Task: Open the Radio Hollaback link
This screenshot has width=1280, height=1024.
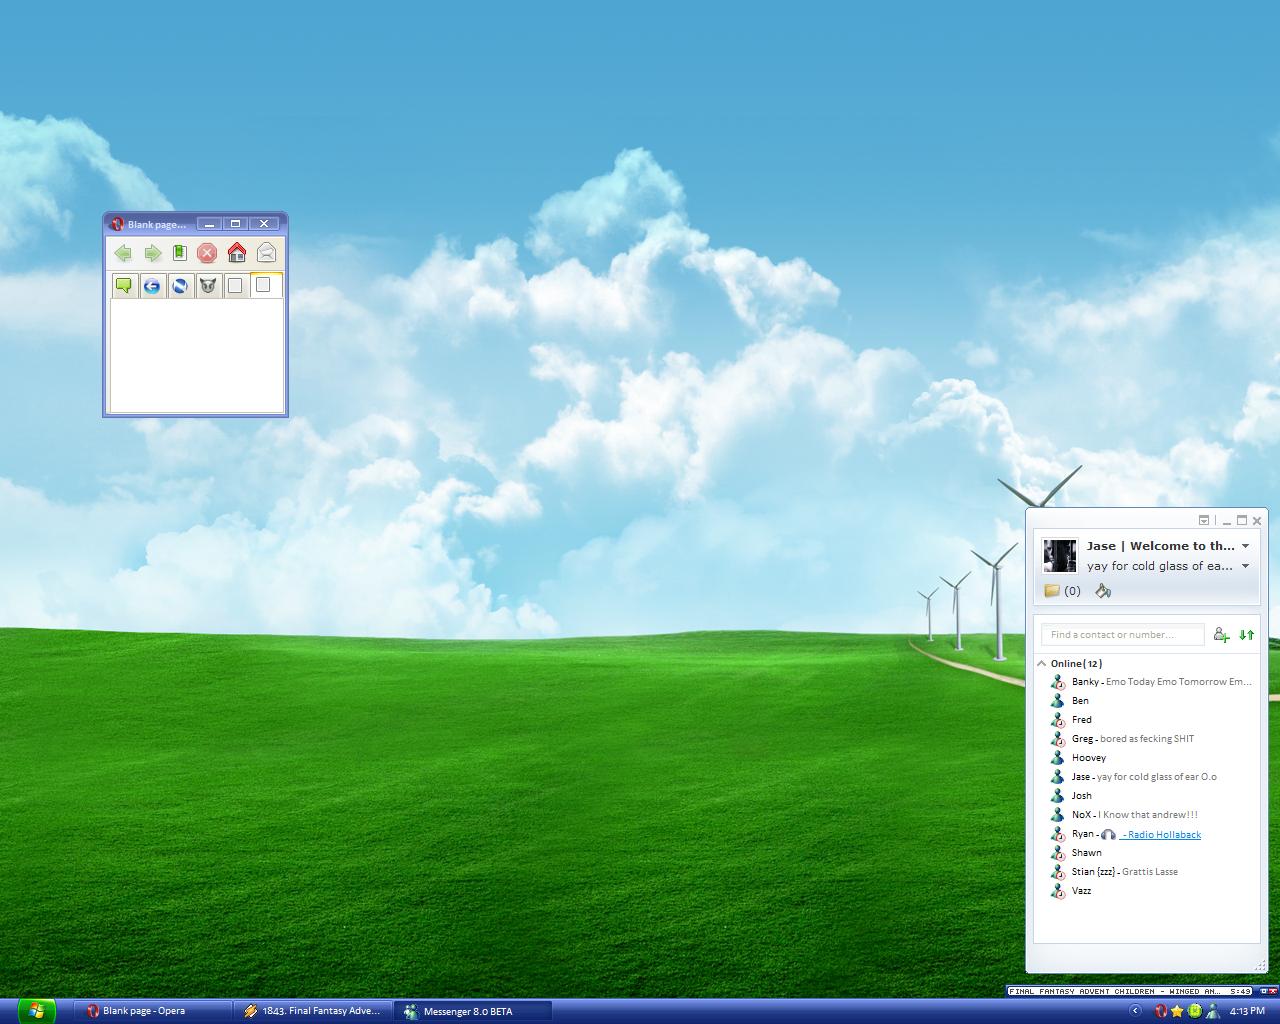Action: tap(1161, 834)
